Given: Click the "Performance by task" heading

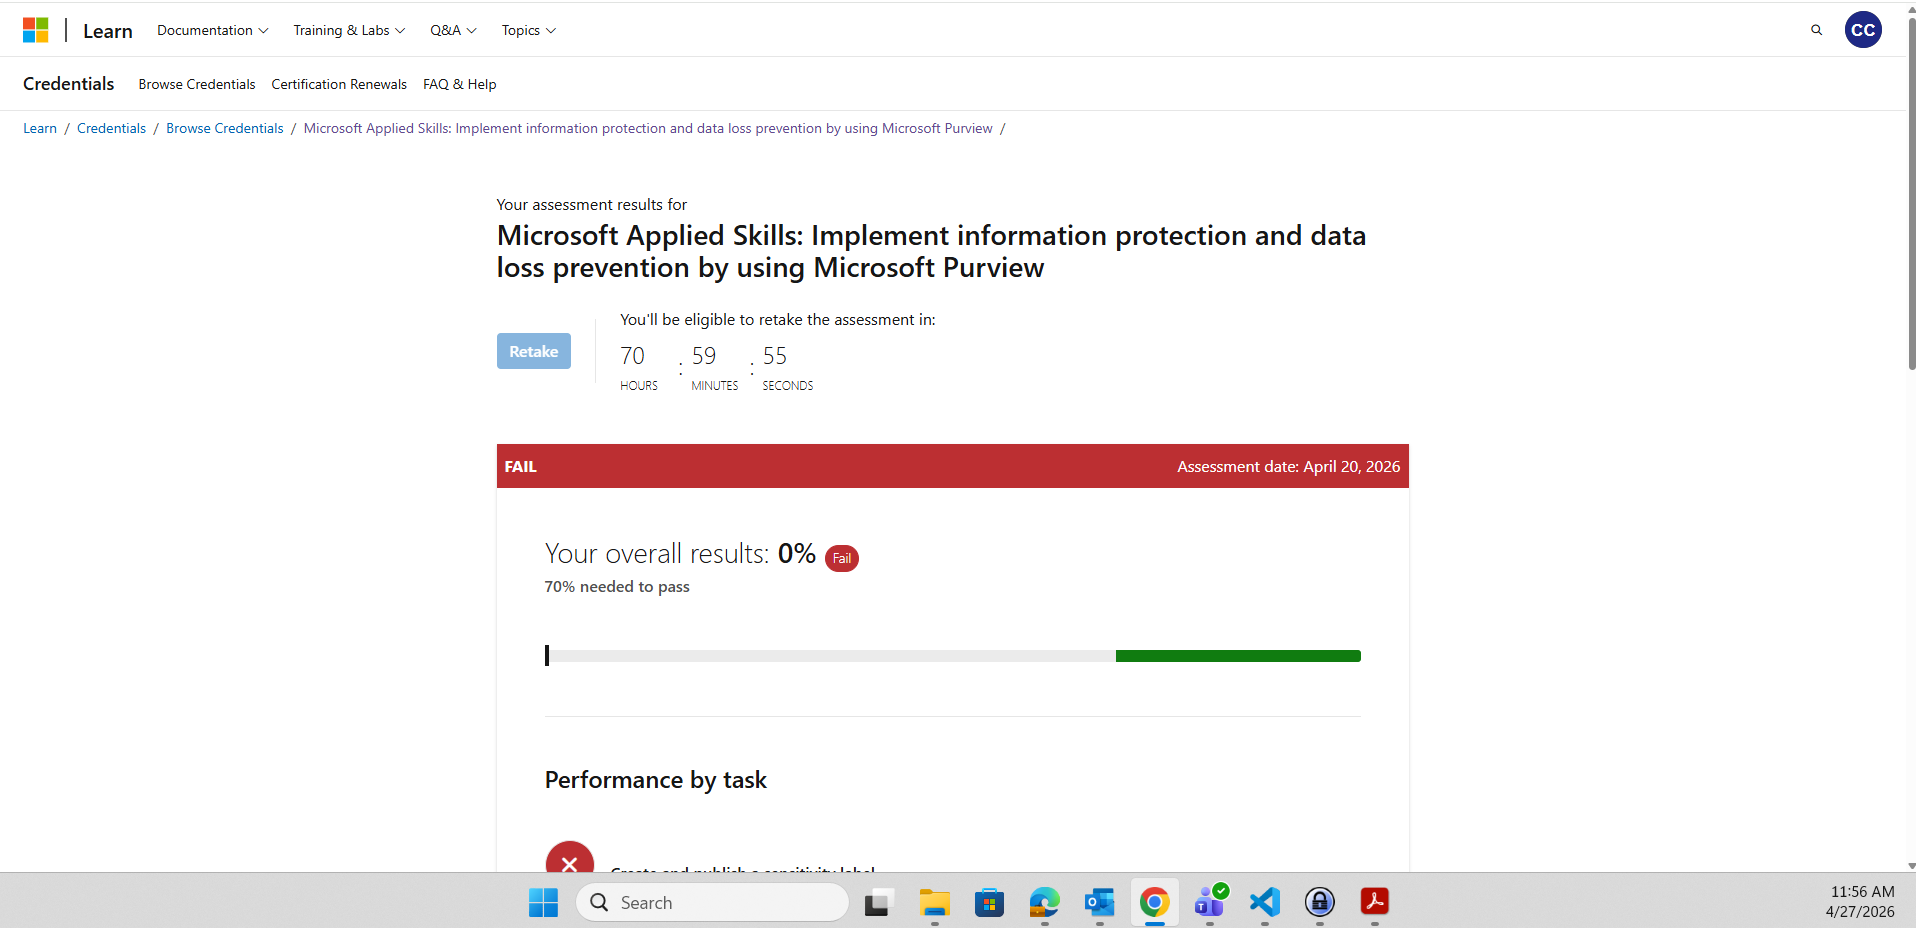Looking at the screenshot, I should click(x=656, y=780).
